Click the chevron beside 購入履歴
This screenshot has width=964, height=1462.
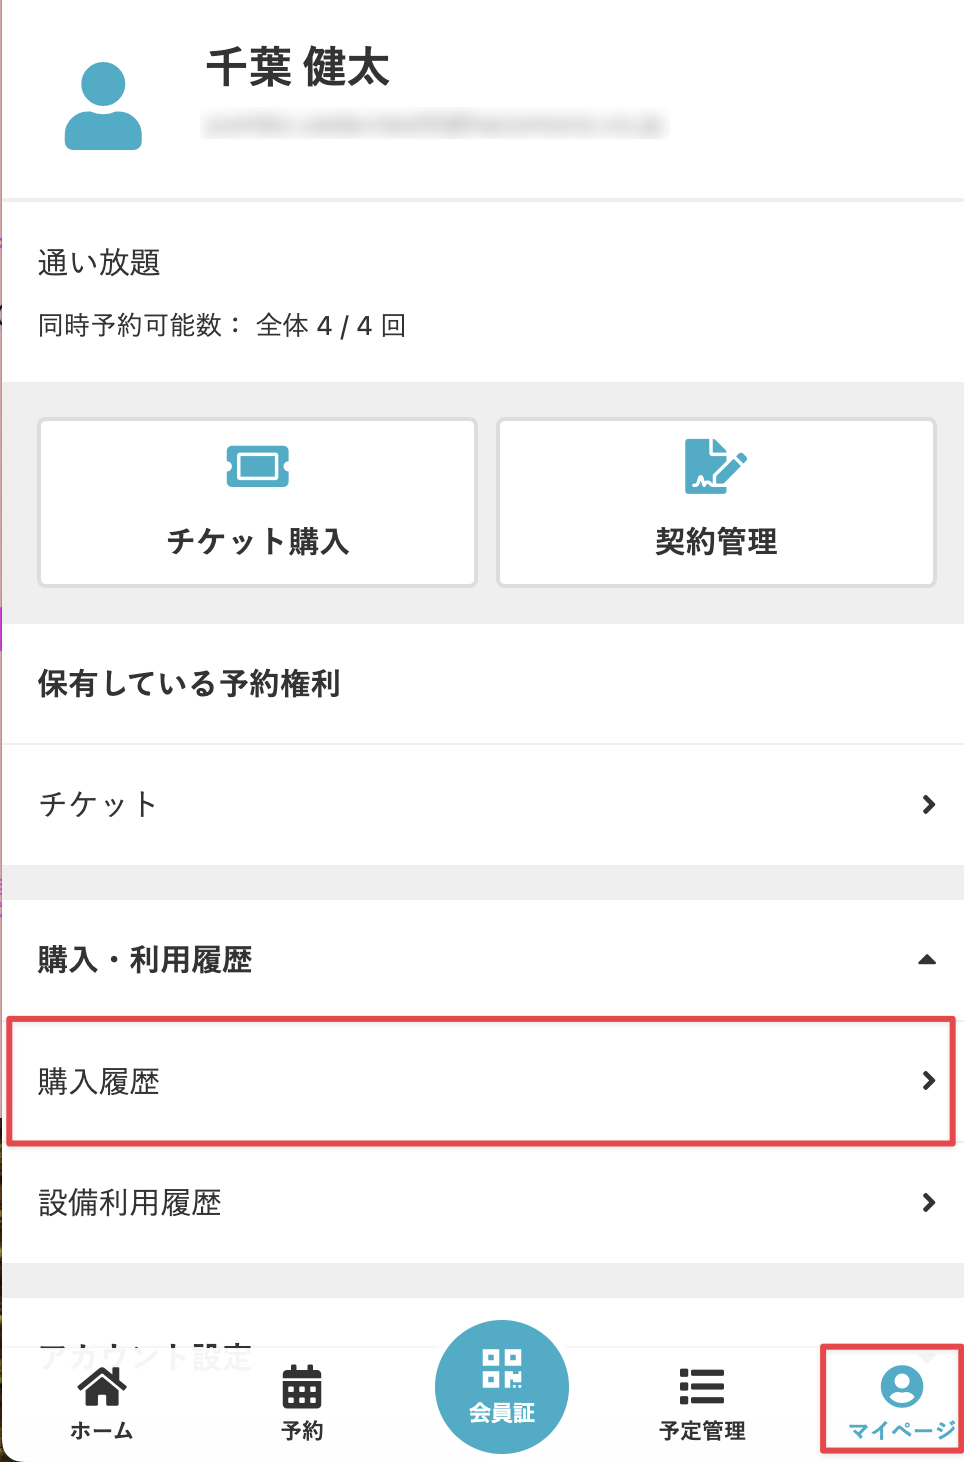coord(929,1081)
